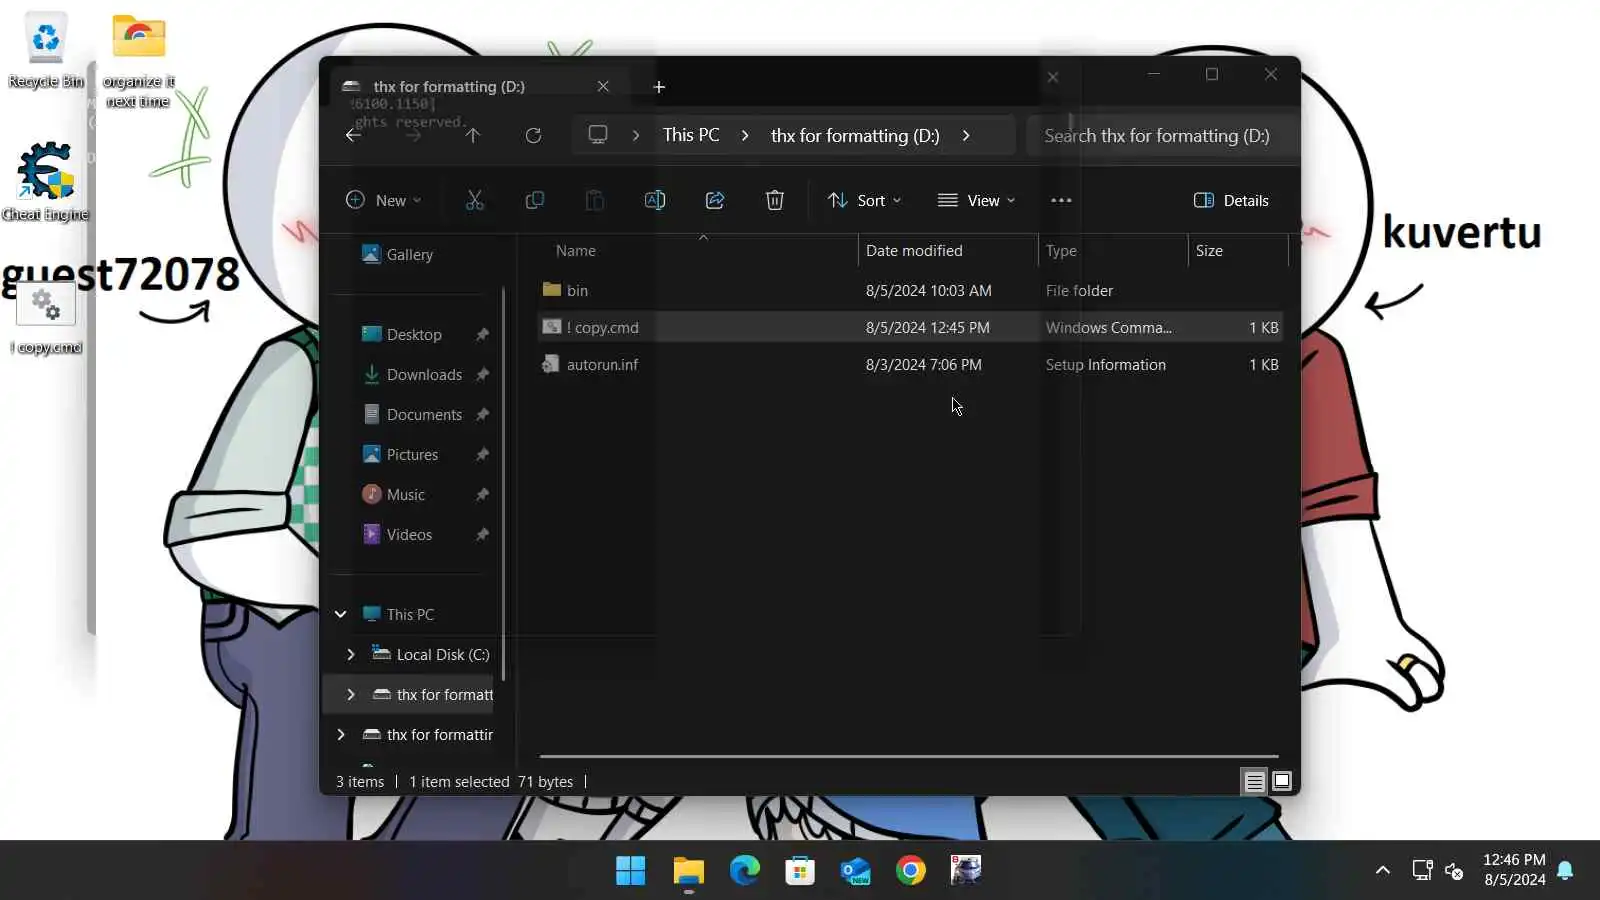Open the View options dropdown
The width and height of the screenshot is (1600, 900).
coord(977,200)
